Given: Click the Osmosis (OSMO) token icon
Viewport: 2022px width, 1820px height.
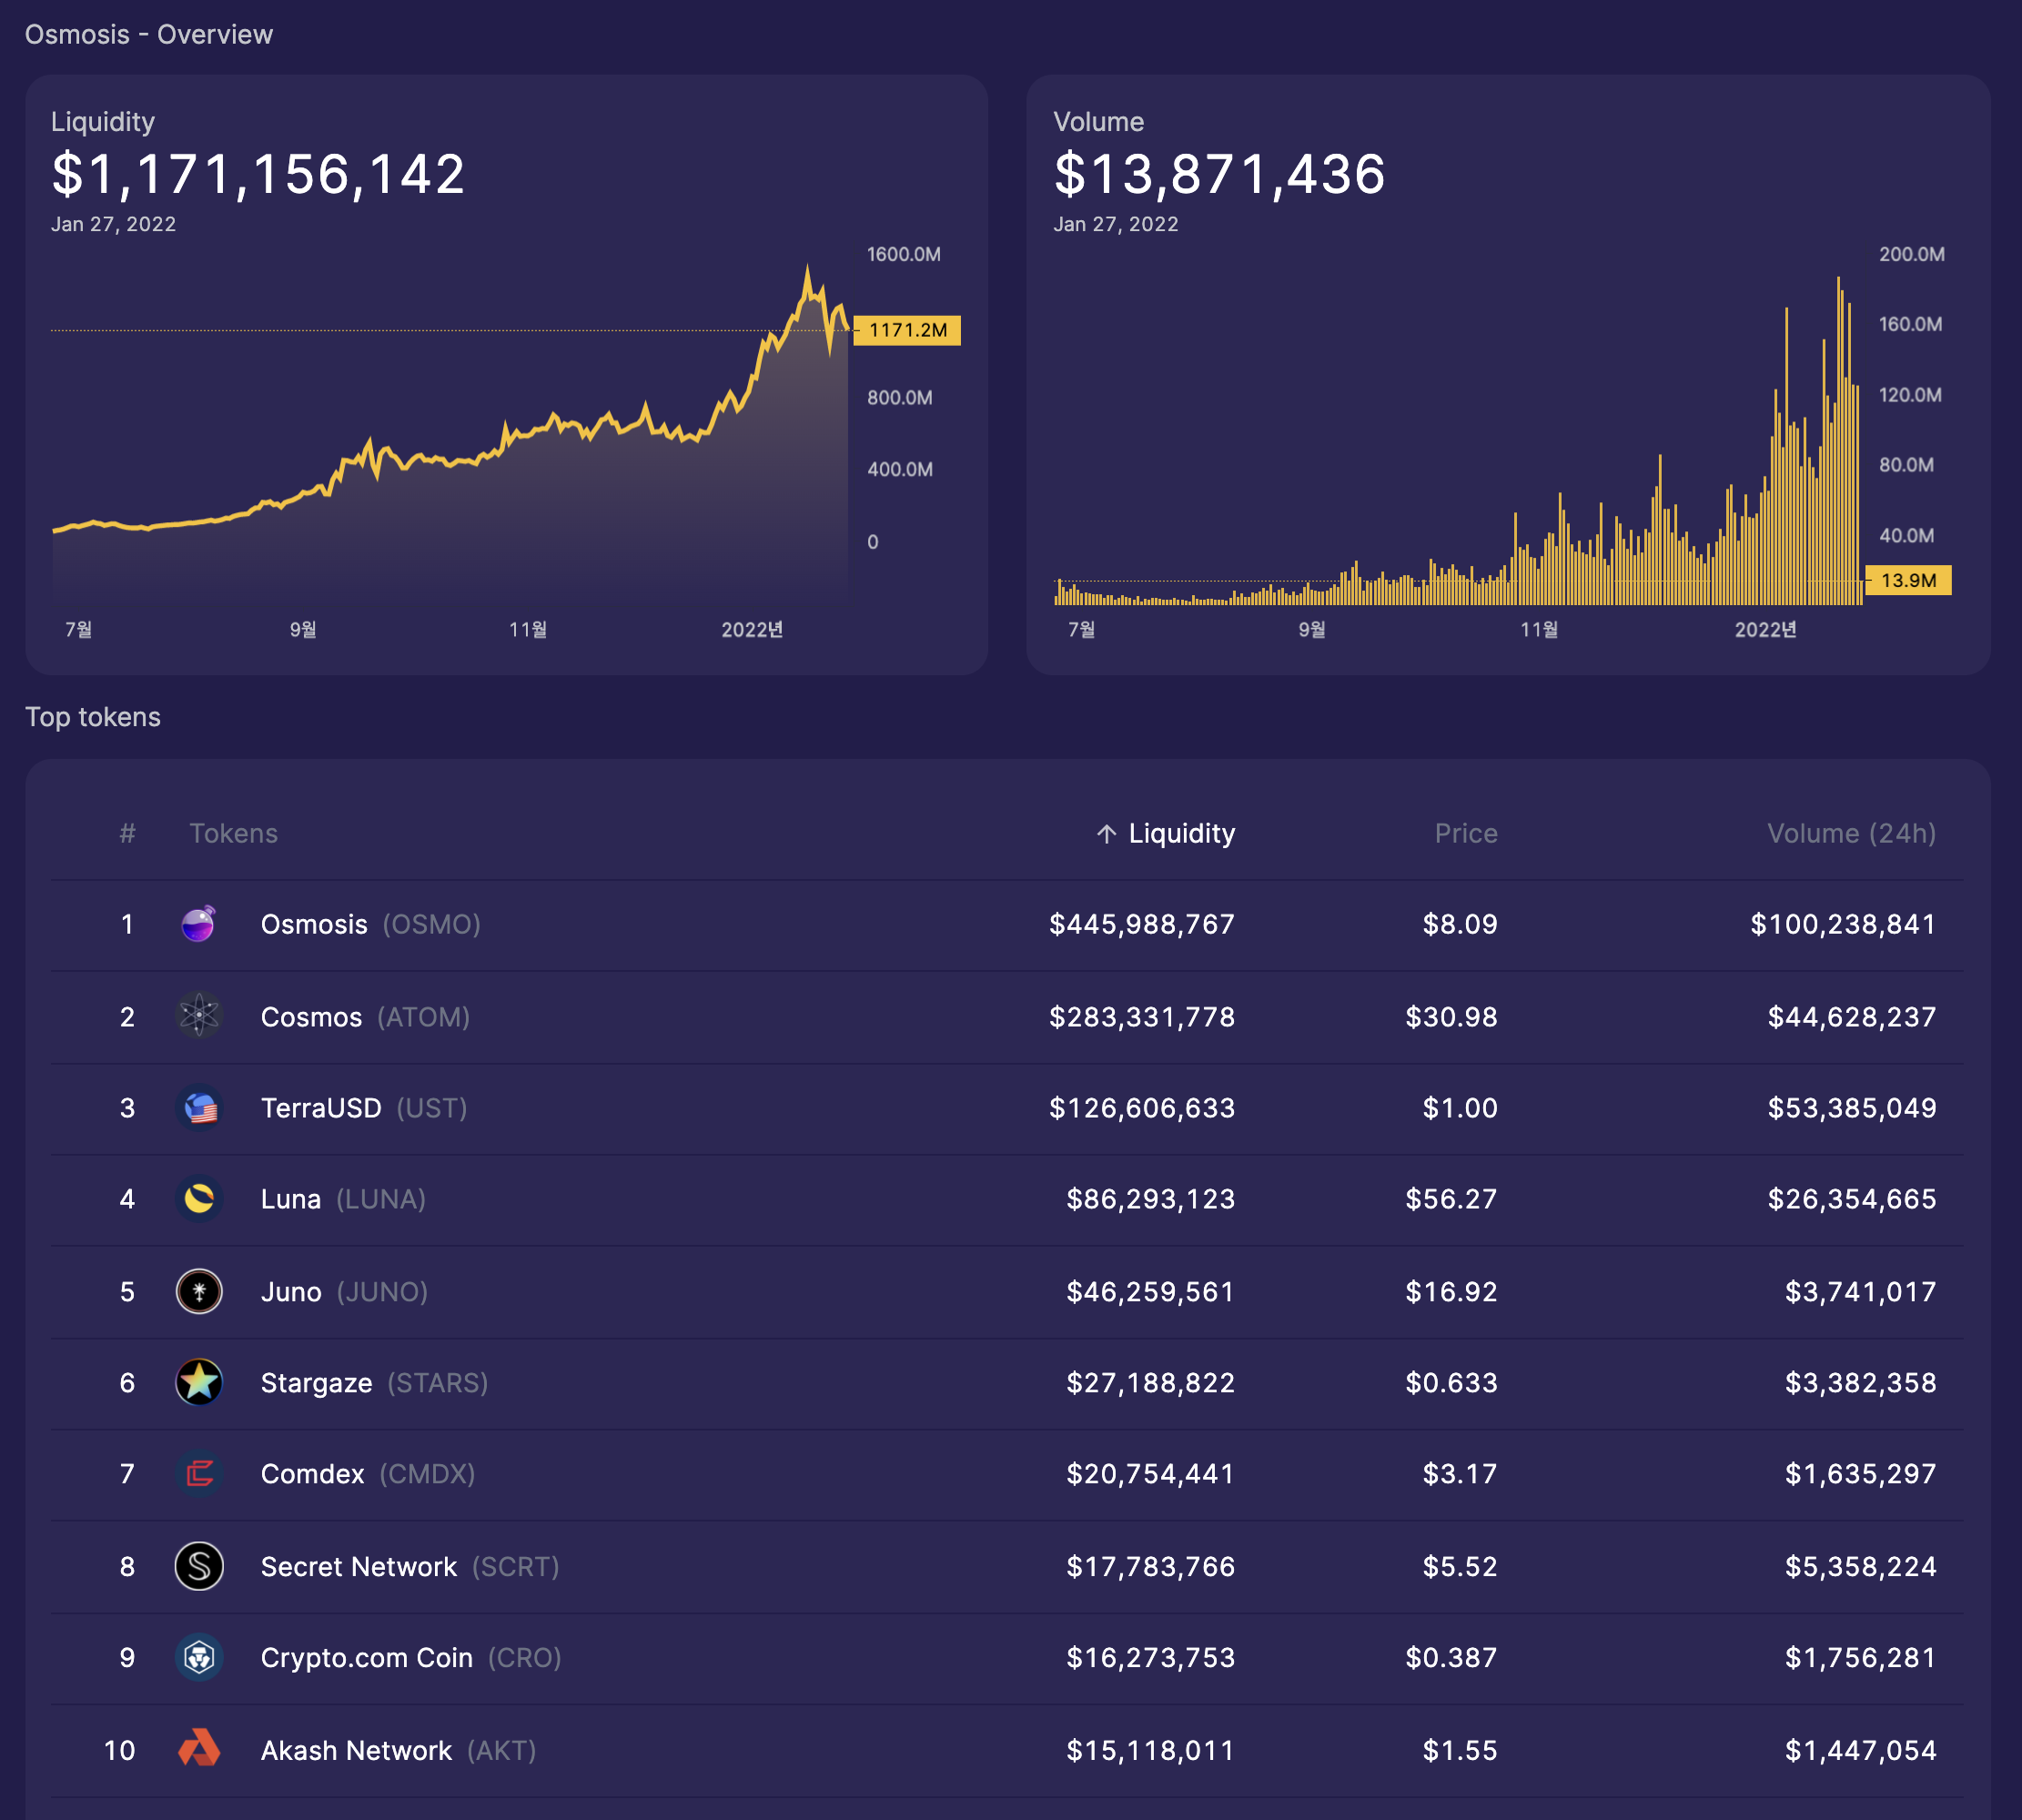Looking at the screenshot, I should tap(199, 924).
